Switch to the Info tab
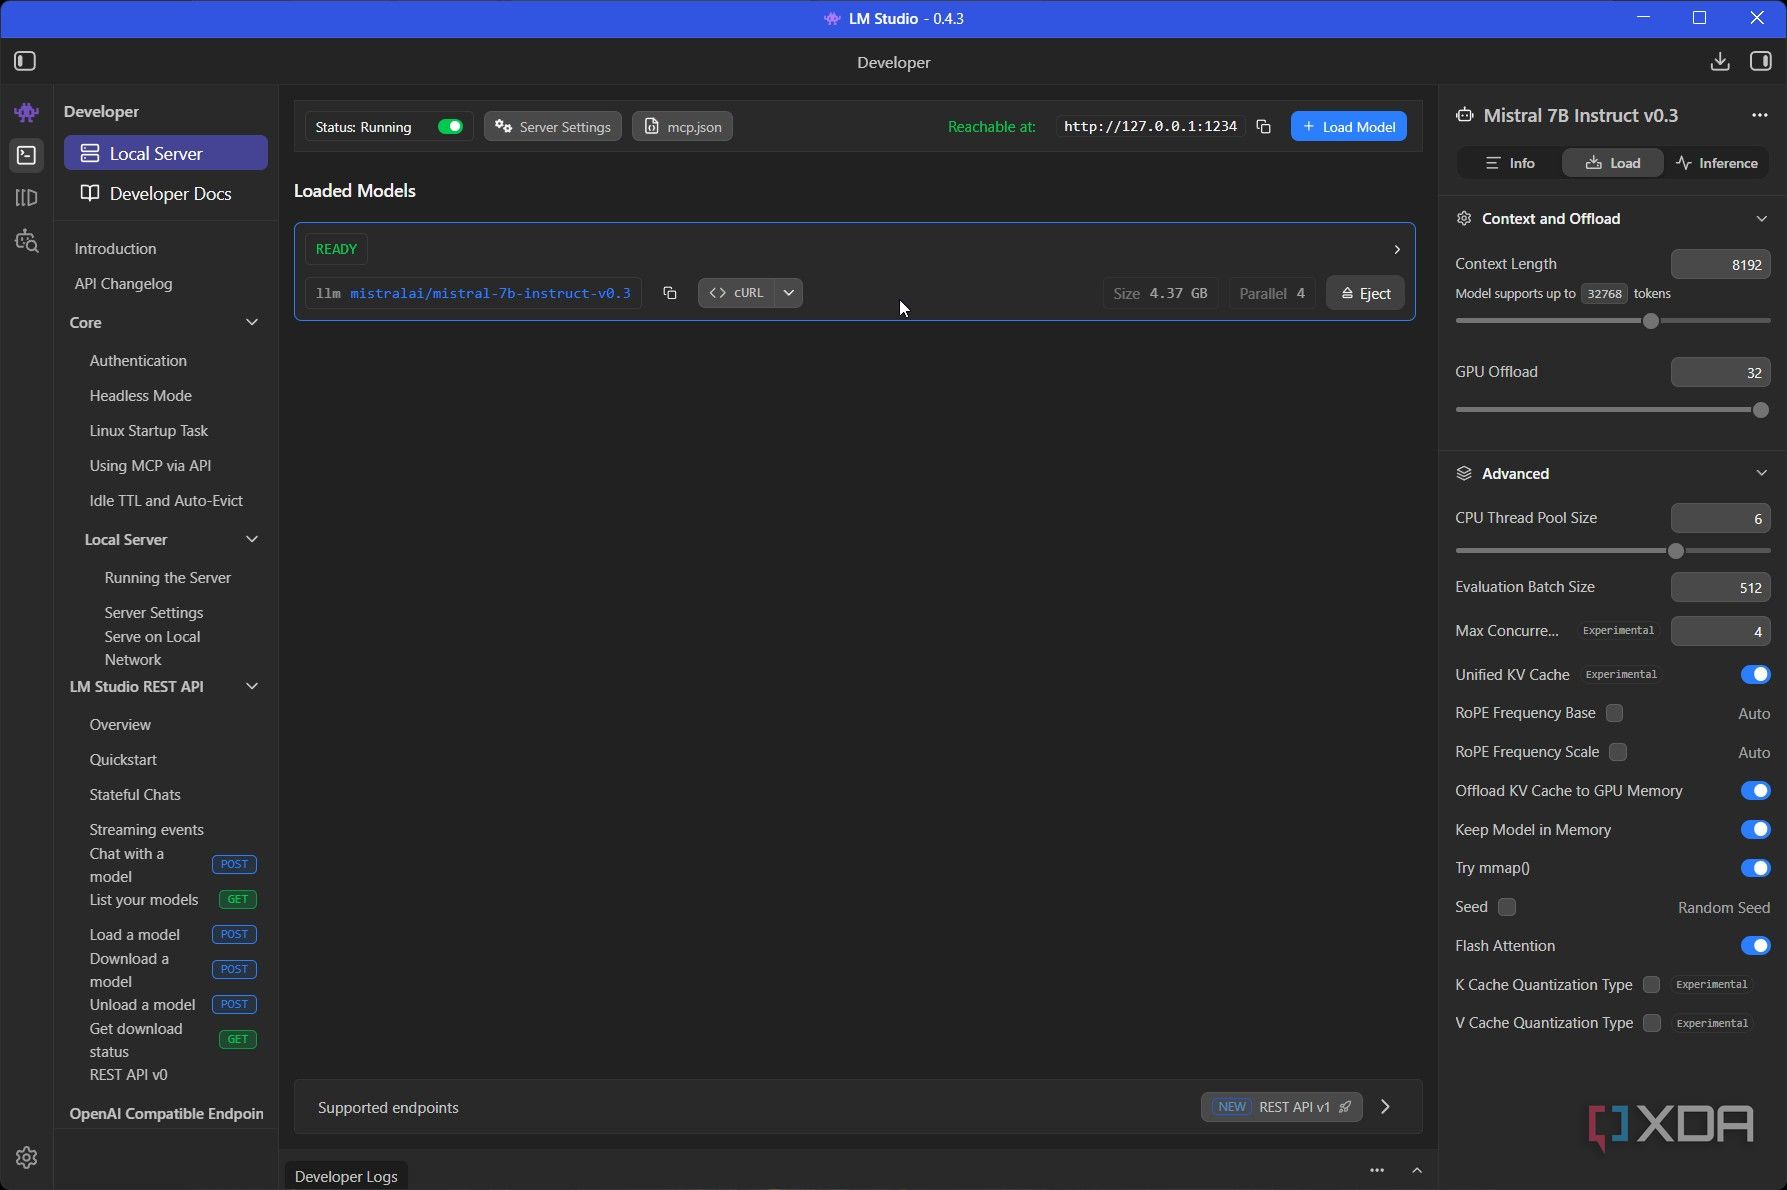1787x1190 pixels. coord(1510,163)
